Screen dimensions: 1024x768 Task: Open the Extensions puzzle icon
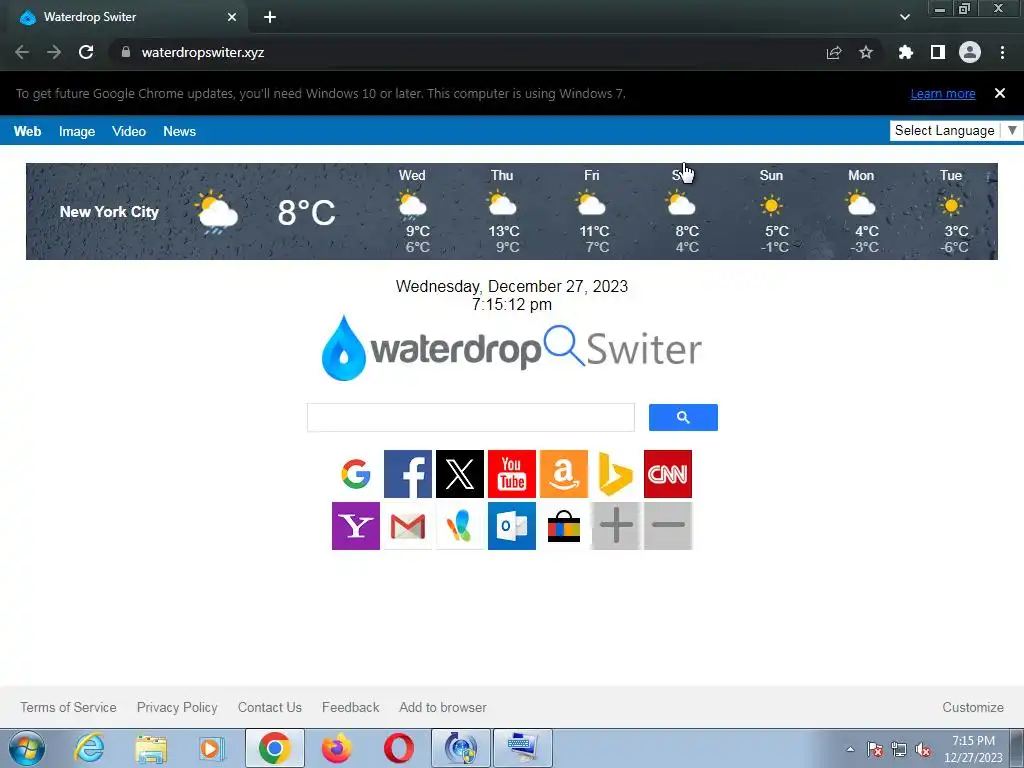tap(906, 52)
